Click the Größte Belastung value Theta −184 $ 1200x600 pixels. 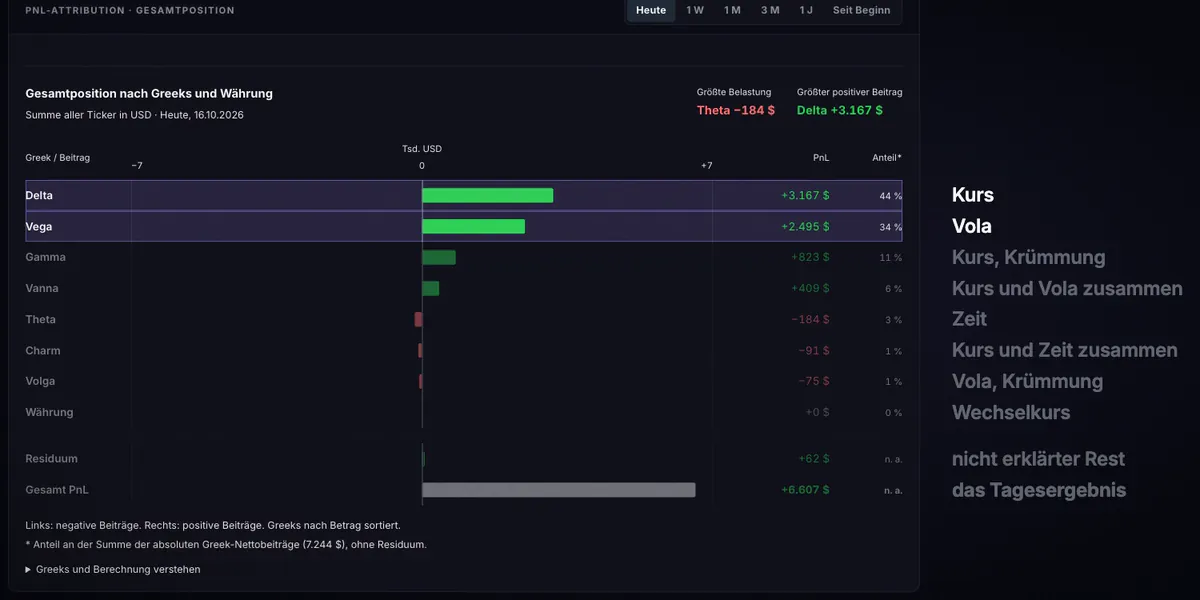[x=736, y=110]
